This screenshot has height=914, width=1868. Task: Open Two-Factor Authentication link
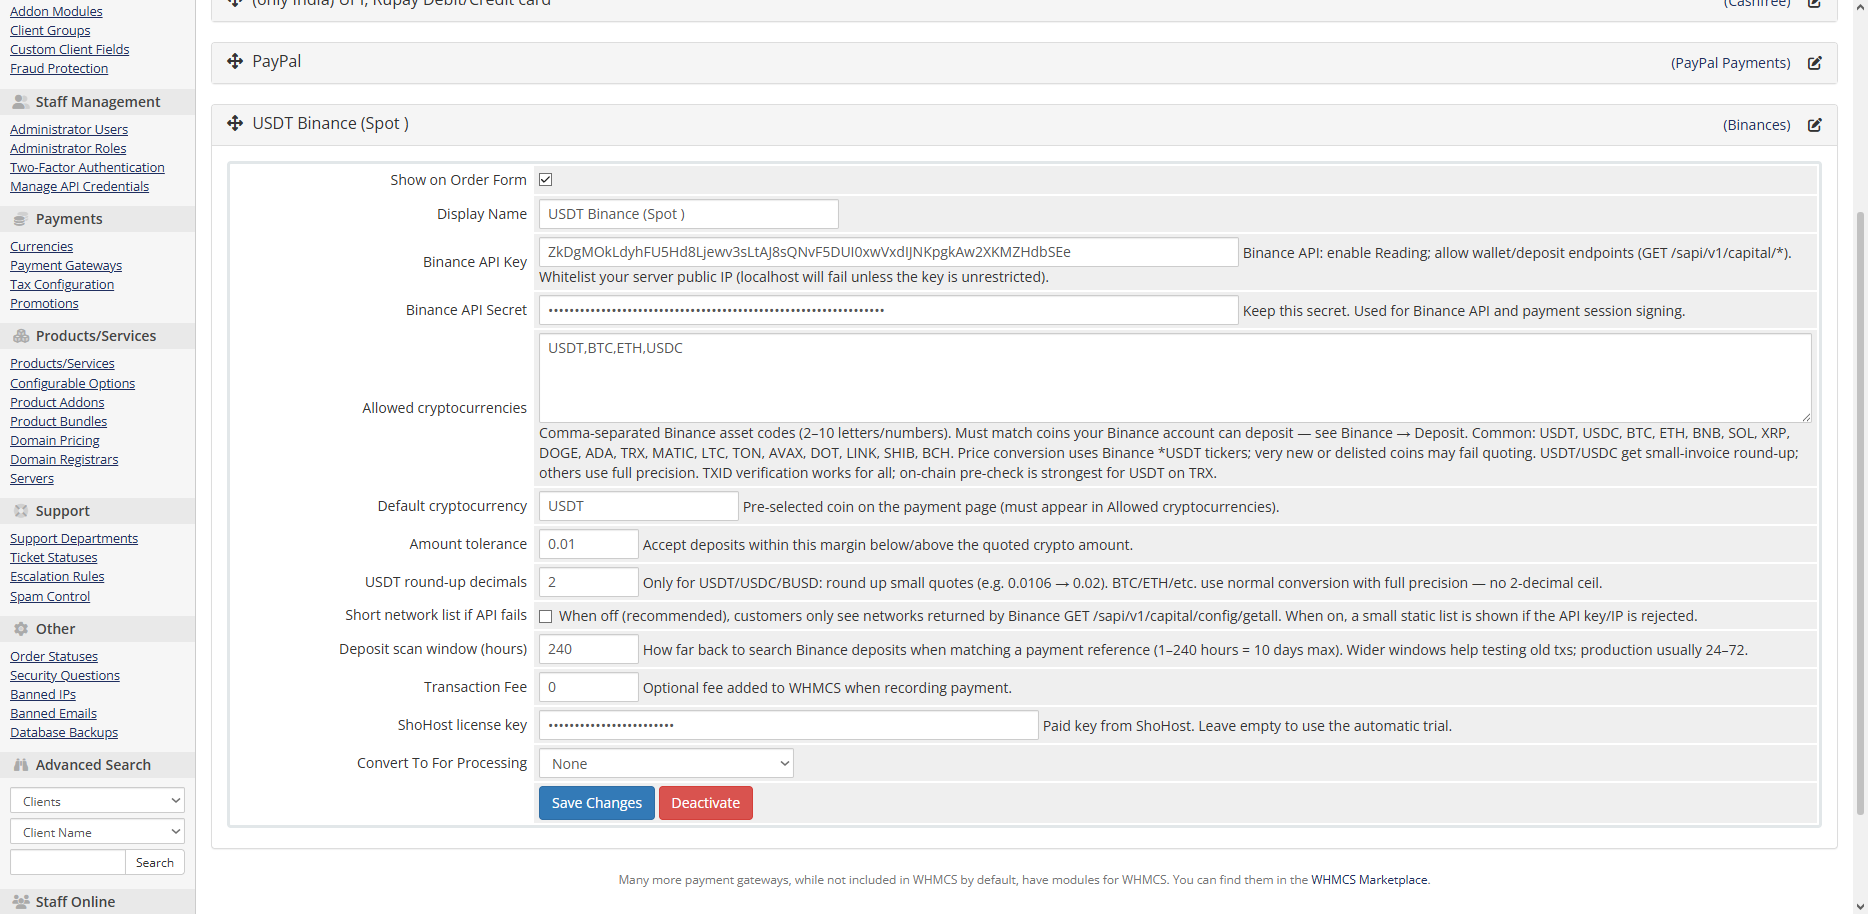(x=87, y=168)
